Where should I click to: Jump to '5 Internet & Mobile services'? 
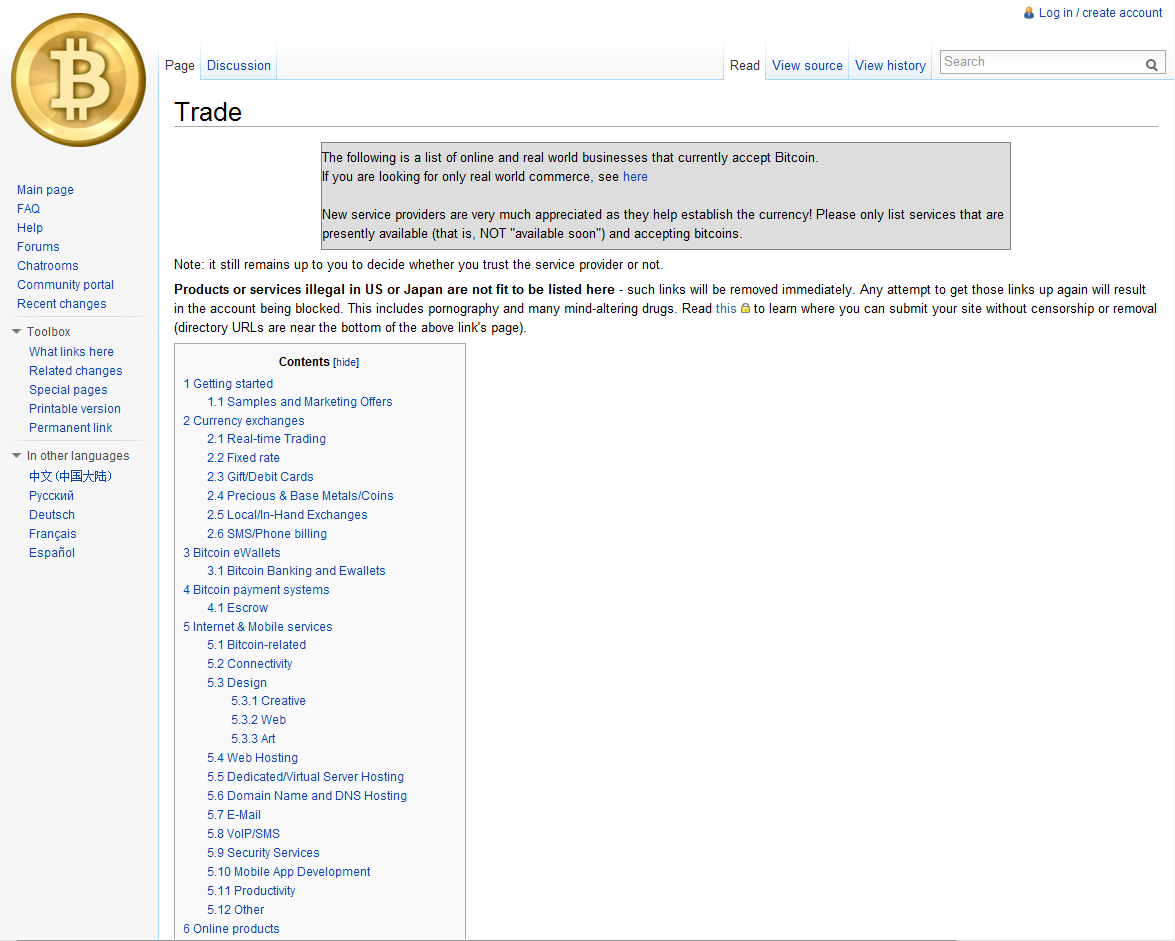coord(258,627)
